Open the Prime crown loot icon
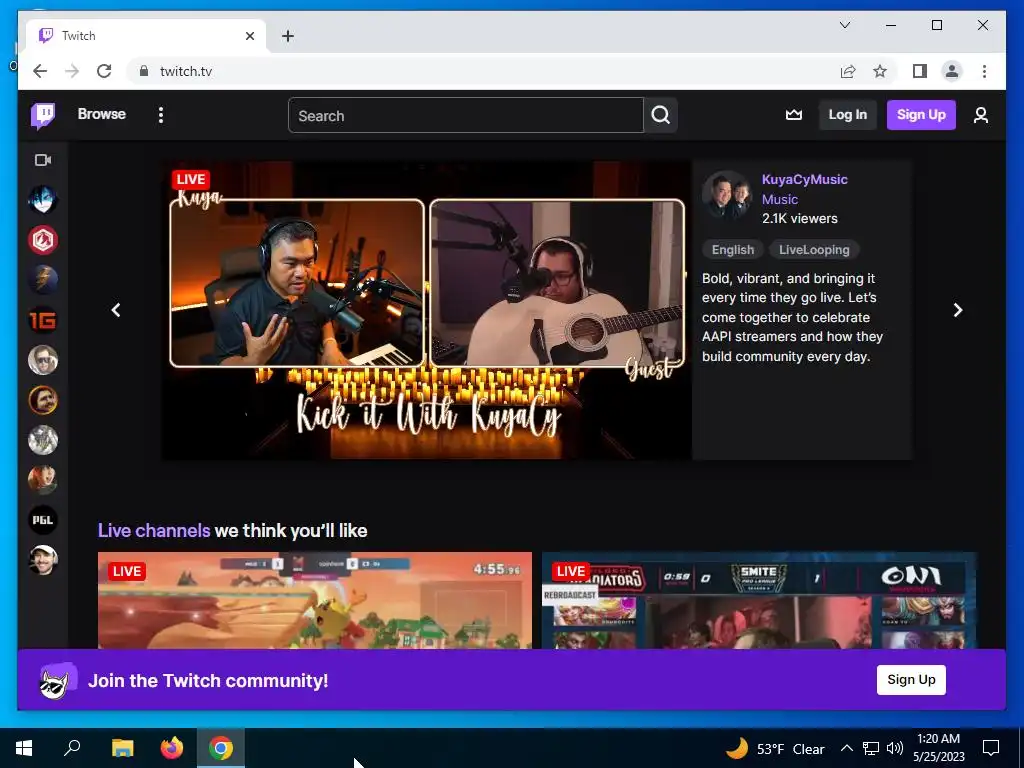1024x768 pixels. click(793, 115)
